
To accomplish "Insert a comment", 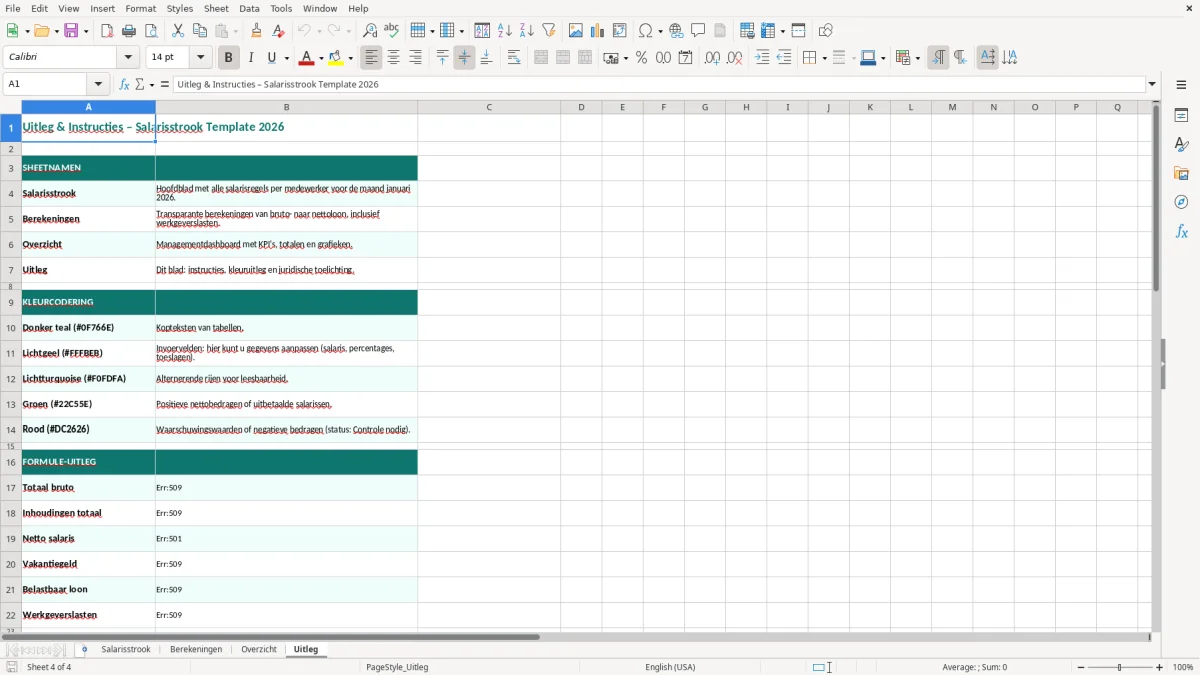I will [x=699, y=31].
